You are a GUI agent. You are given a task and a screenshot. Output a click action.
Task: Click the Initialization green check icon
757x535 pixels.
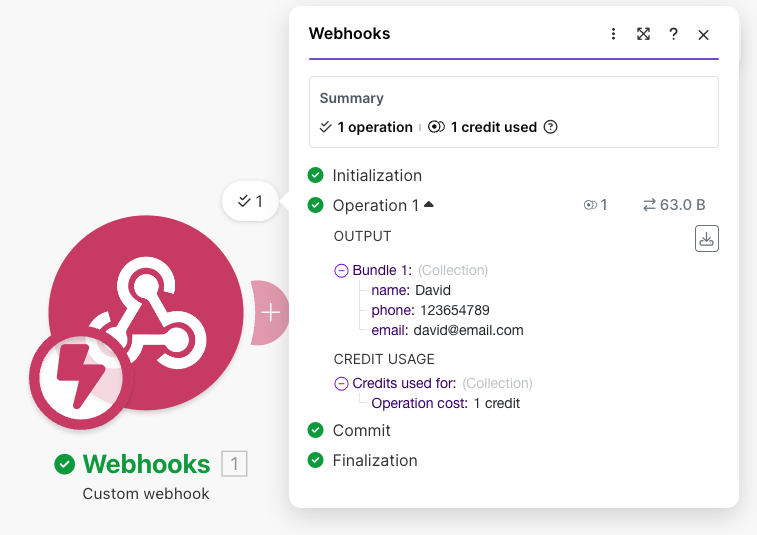[316, 175]
